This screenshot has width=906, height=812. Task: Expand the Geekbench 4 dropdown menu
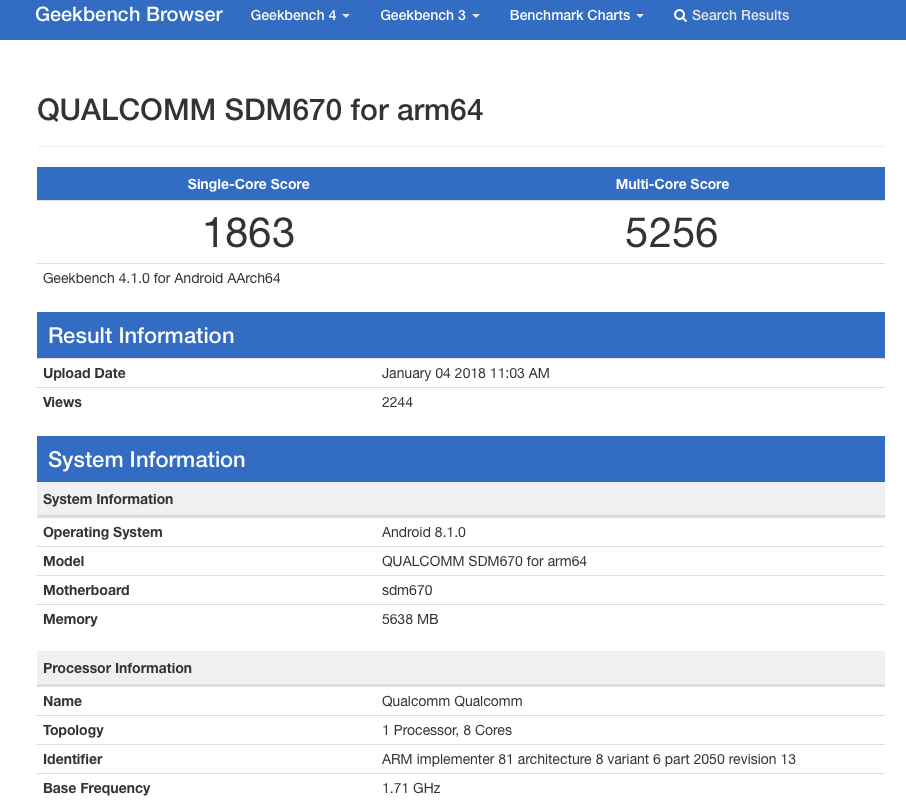coord(300,16)
